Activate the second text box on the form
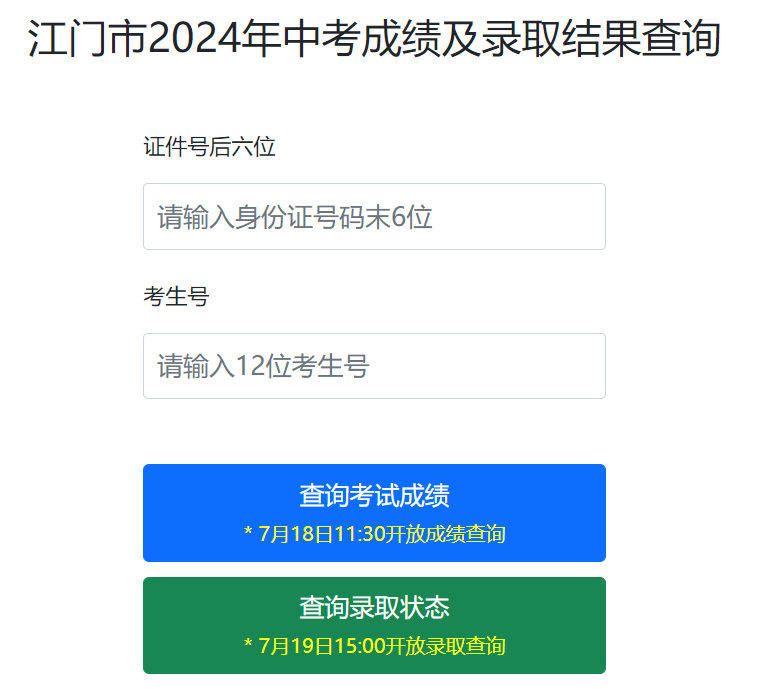This screenshot has height=689, width=773. [x=374, y=366]
